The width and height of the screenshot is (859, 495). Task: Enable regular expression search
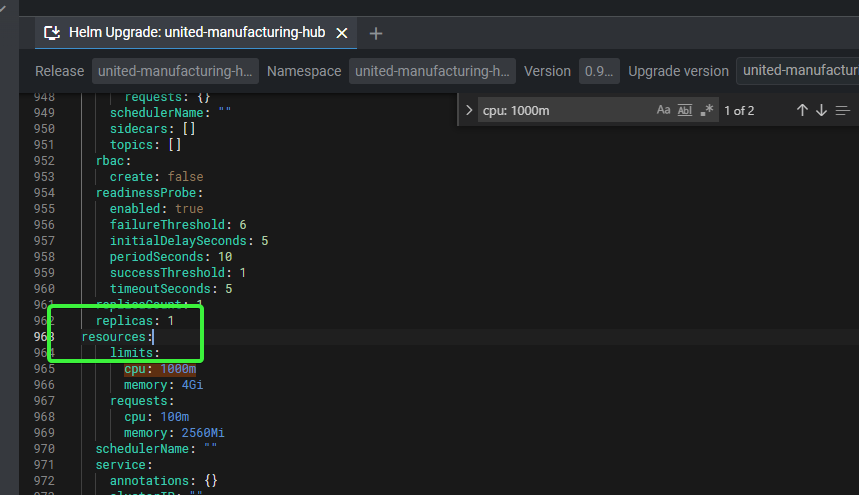(707, 110)
